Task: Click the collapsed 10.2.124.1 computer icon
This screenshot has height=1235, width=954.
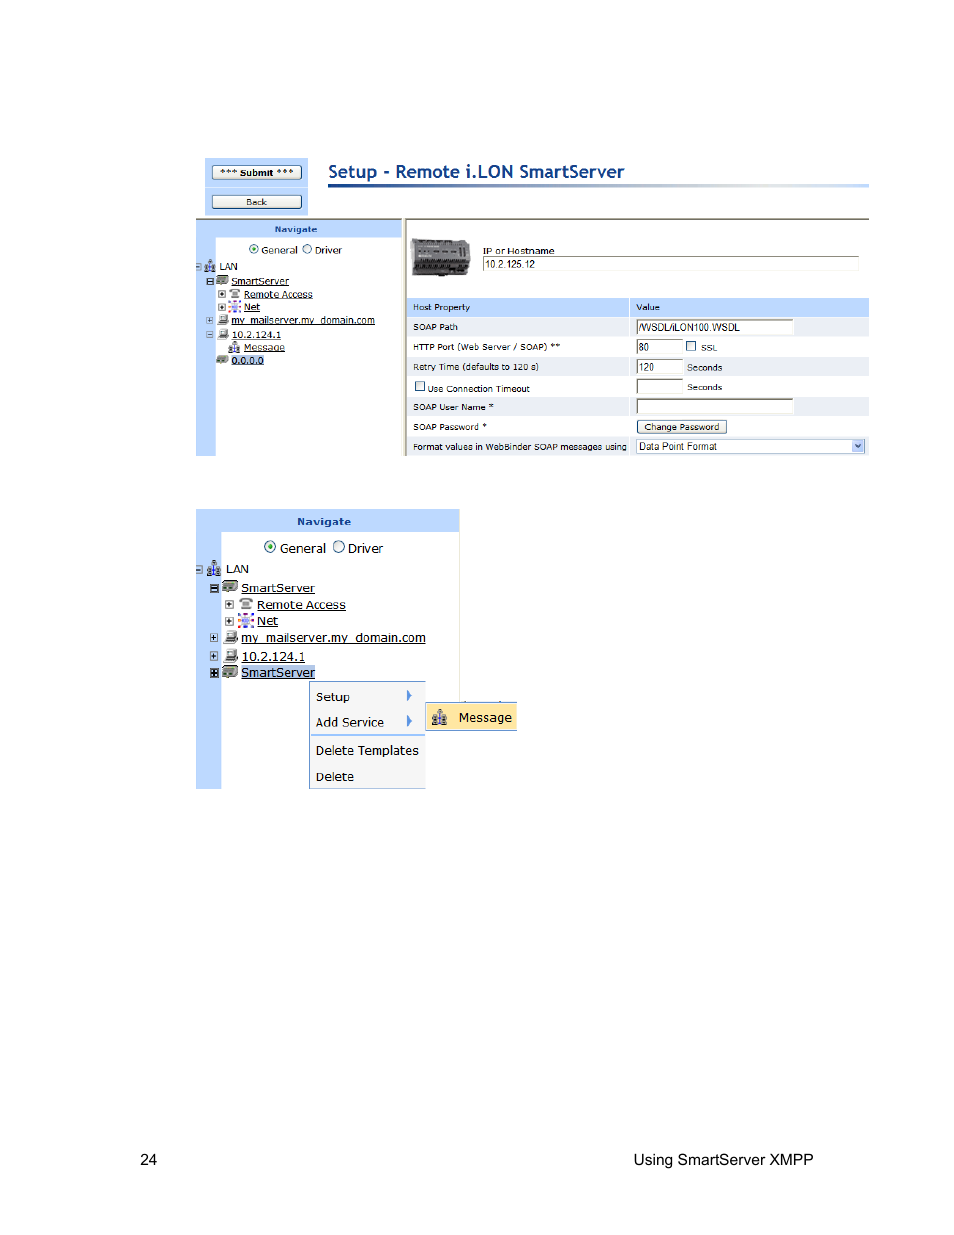Action: [231, 656]
